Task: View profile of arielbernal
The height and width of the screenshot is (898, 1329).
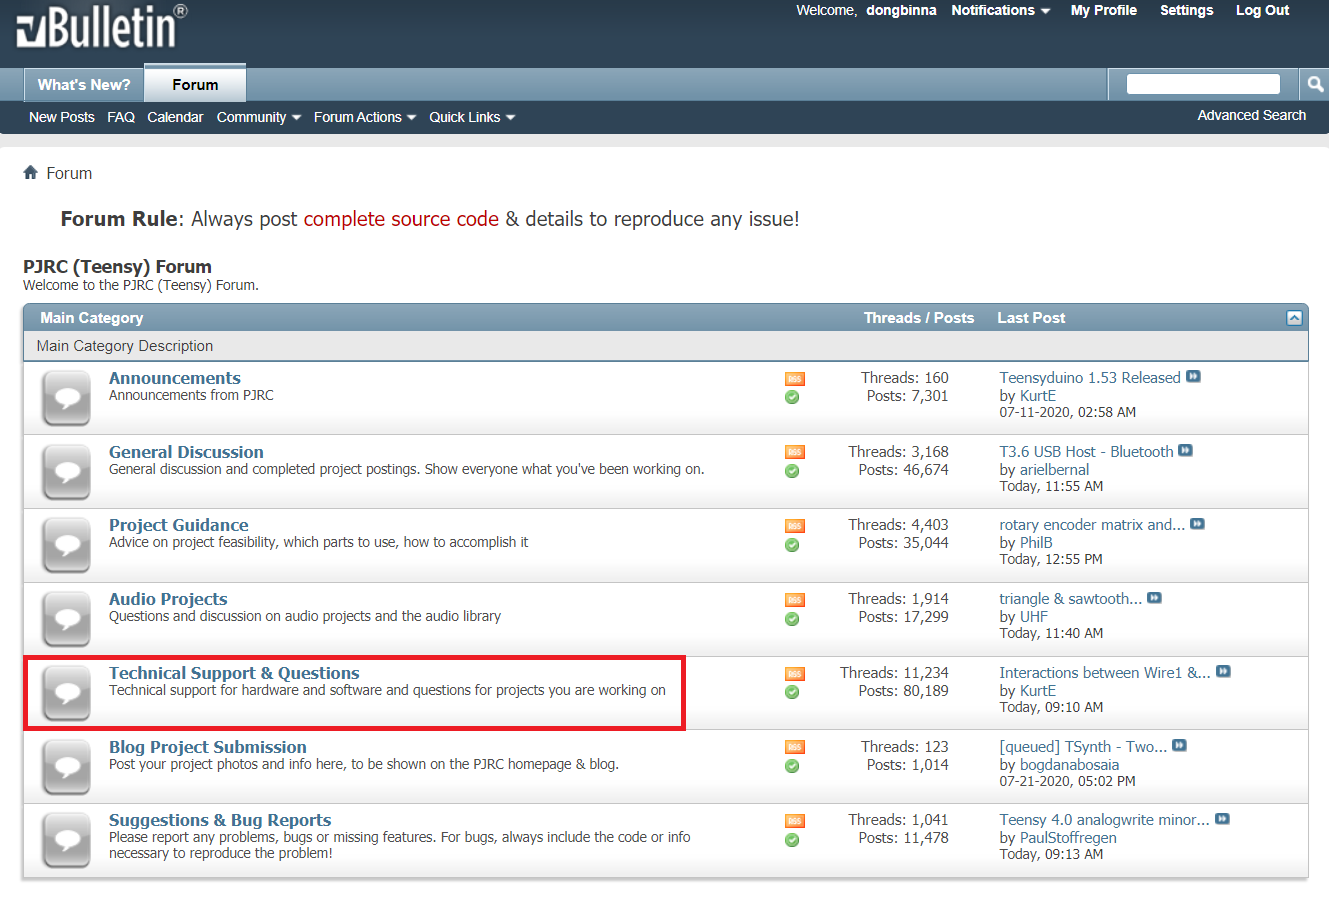Action: (1054, 470)
